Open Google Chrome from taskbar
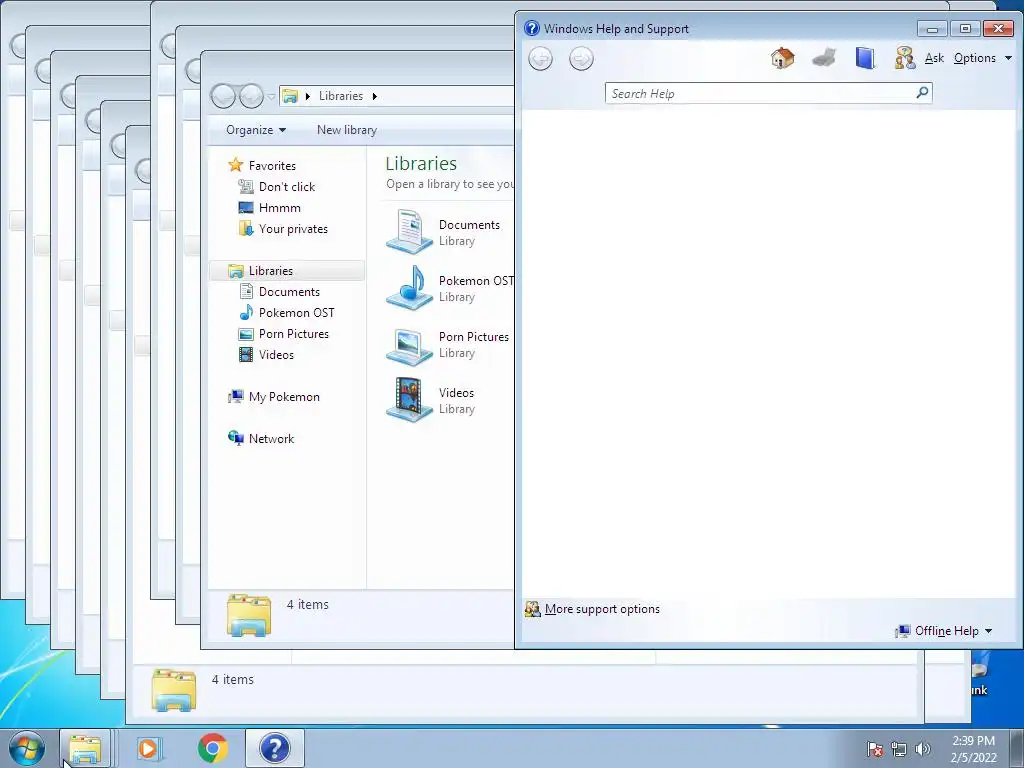Viewport: 1024px width, 768px height. click(213, 748)
